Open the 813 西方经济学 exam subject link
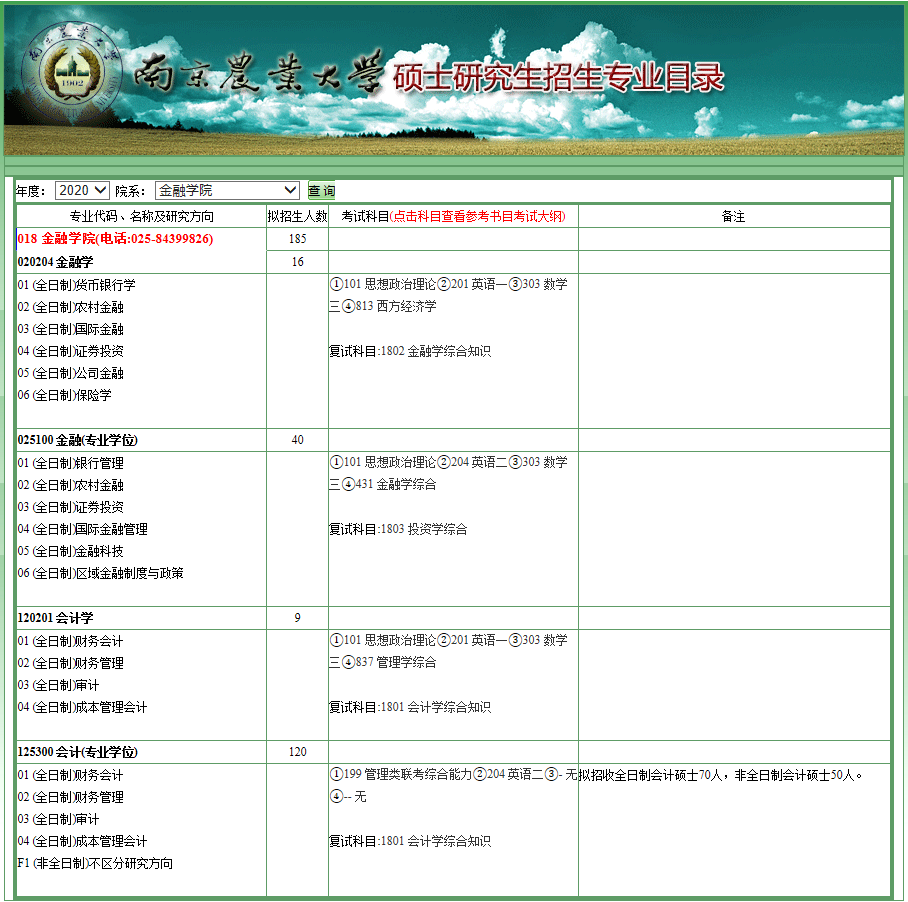 coord(395,306)
